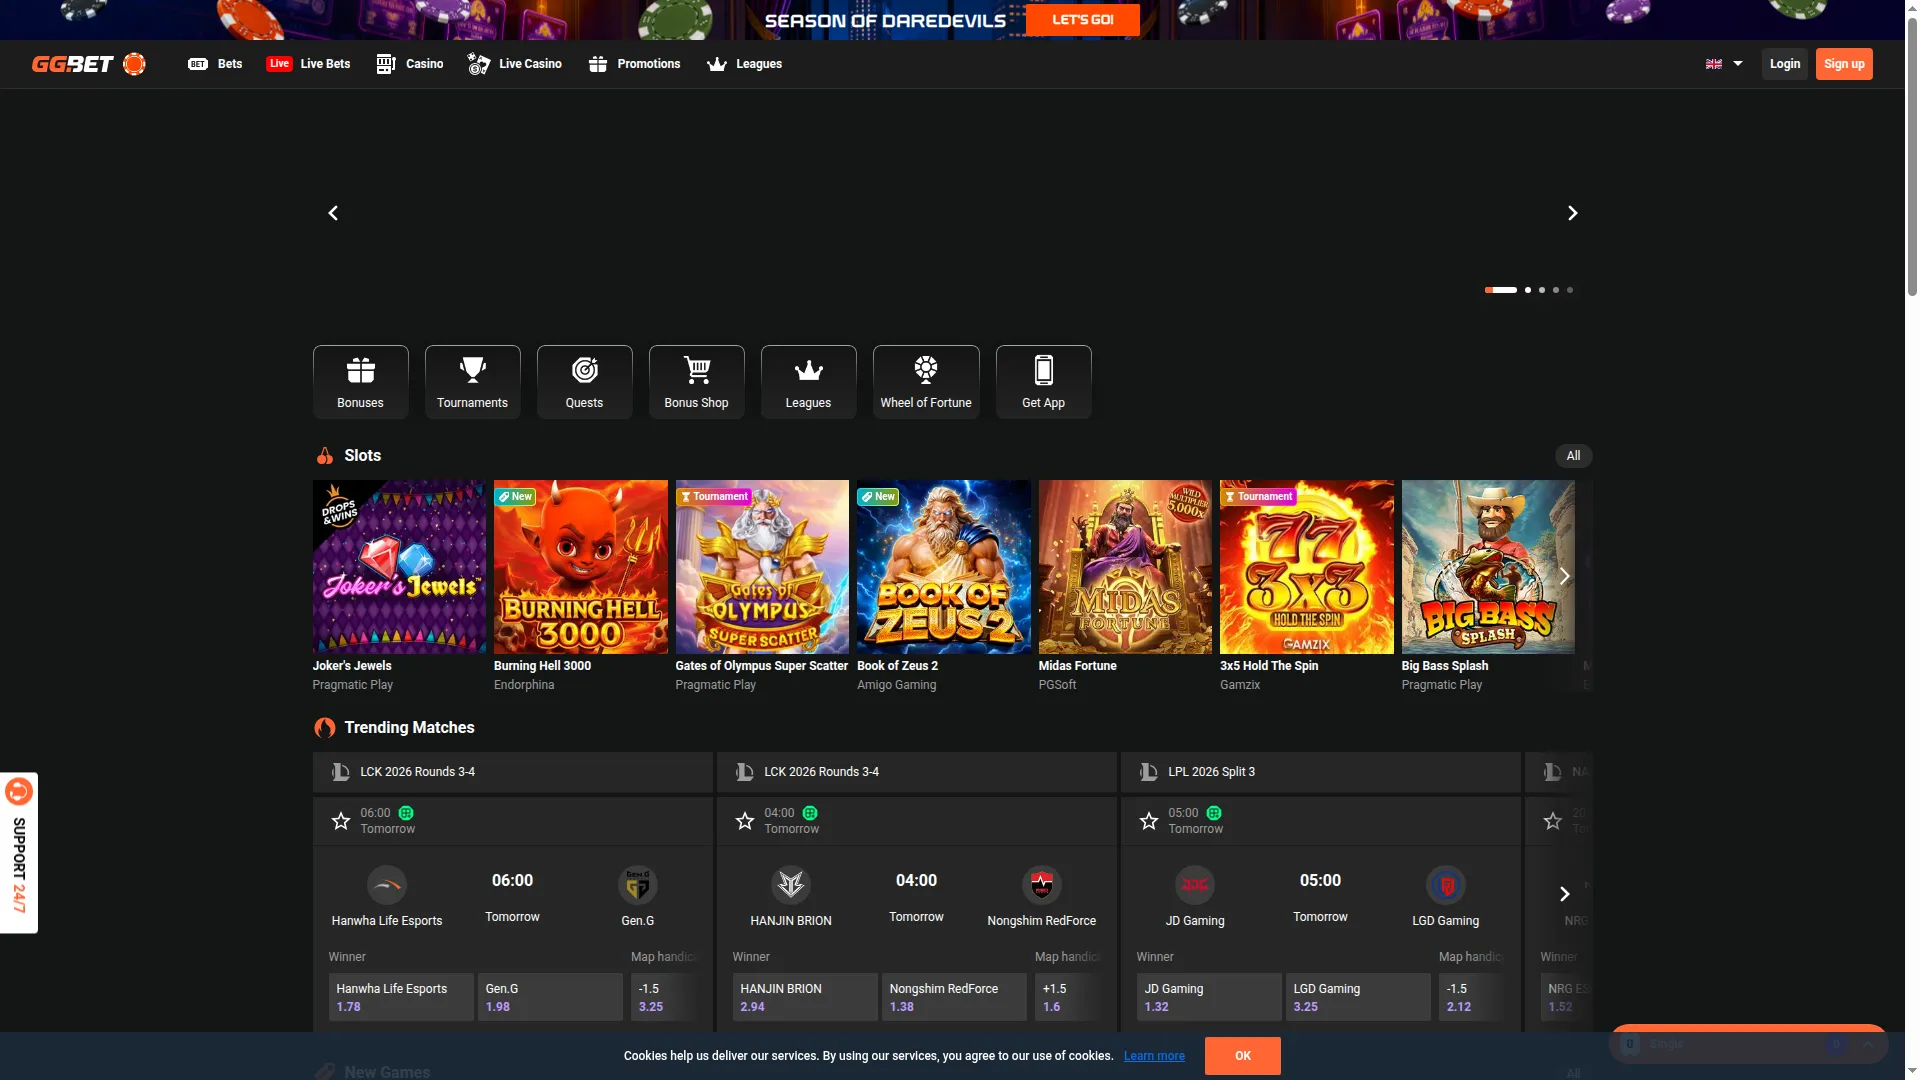Show more trending matches with right arrow

click(1565, 894)
